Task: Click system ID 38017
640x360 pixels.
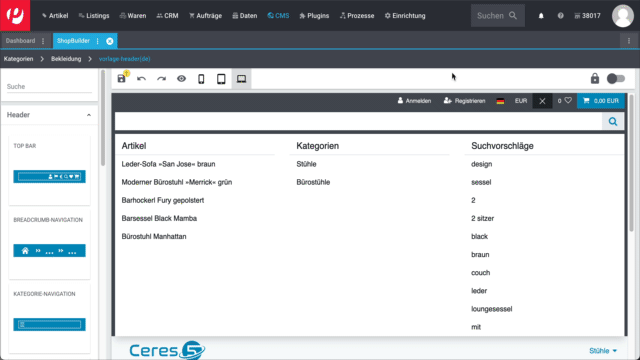Action: (x=587, y=16)
